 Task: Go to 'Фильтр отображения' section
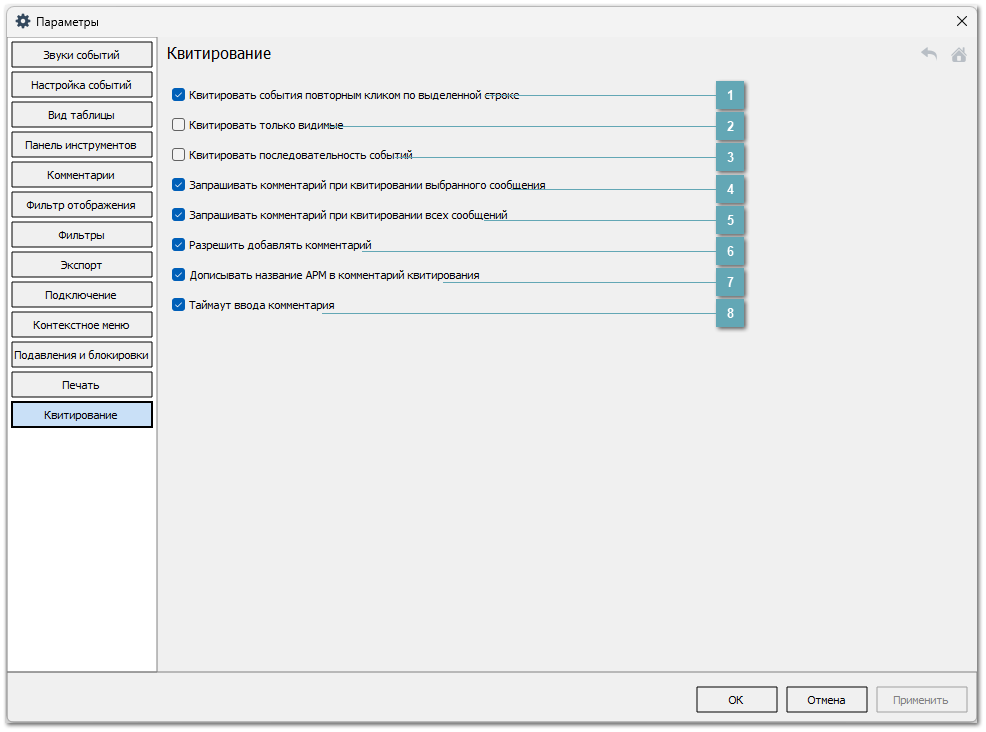click(x=82, y=205)
